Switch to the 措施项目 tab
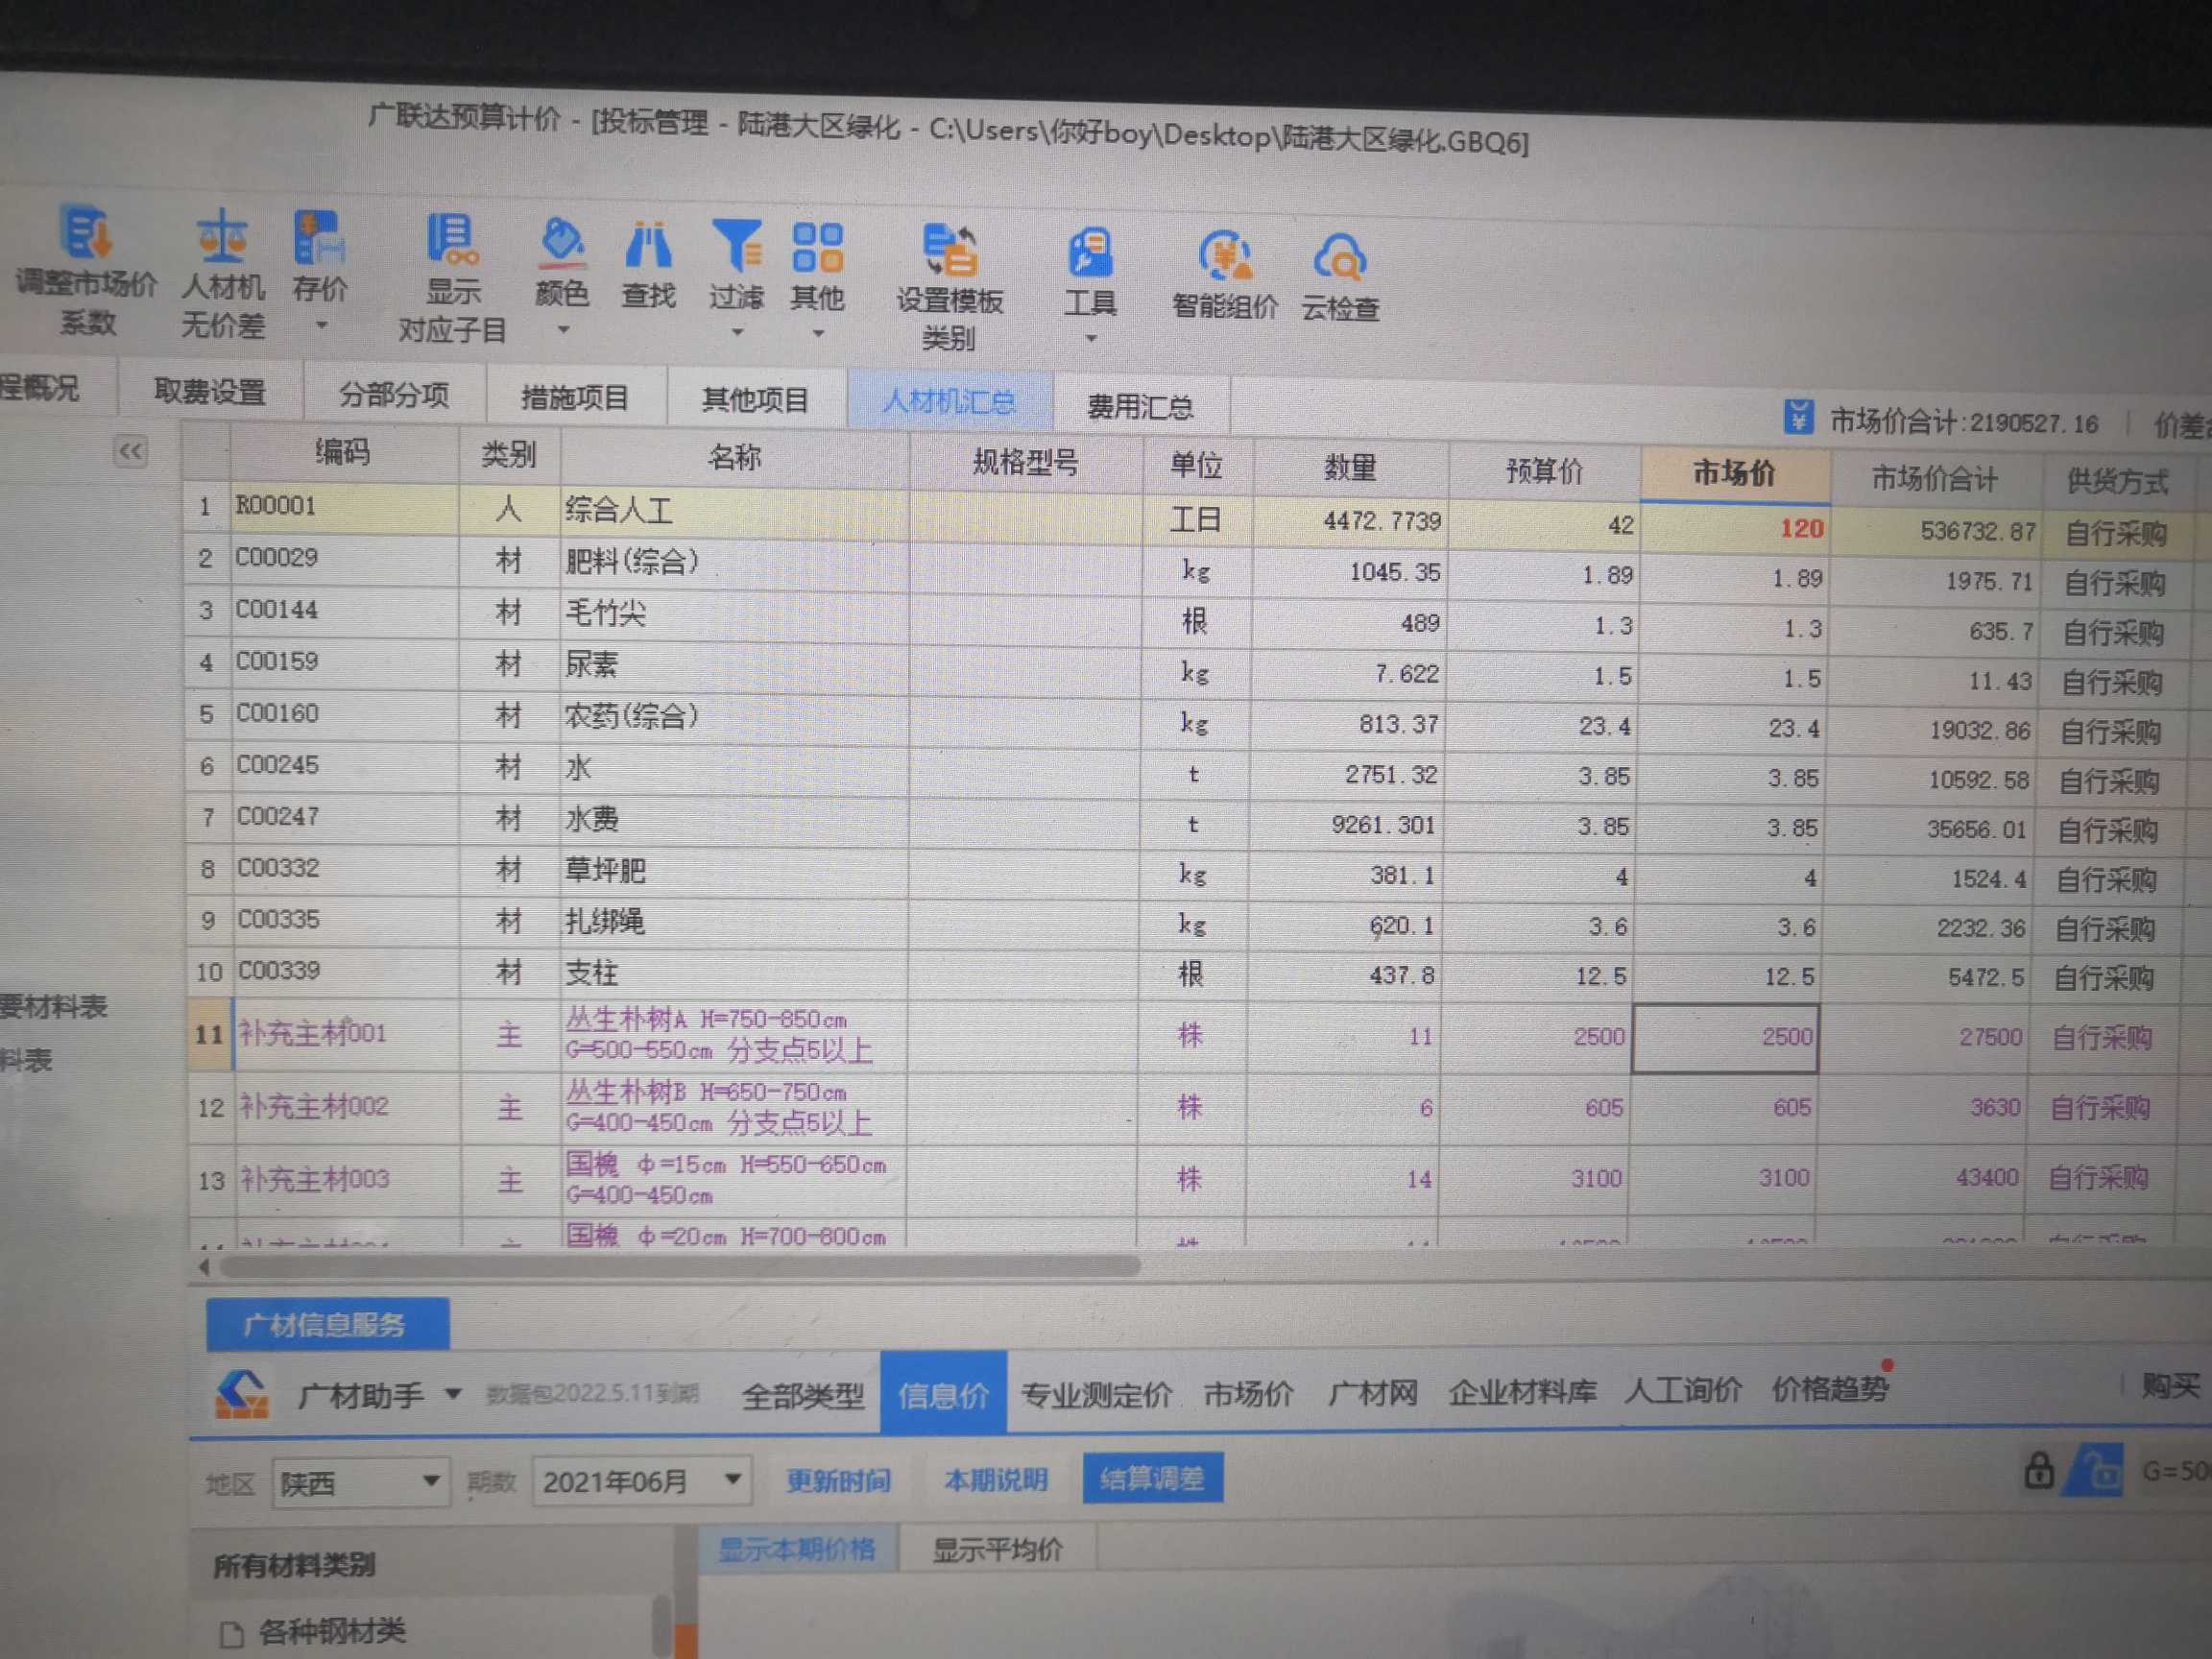Image resolution: width=2212 pixels, height=1659 pixels. (x=575, y=398)
